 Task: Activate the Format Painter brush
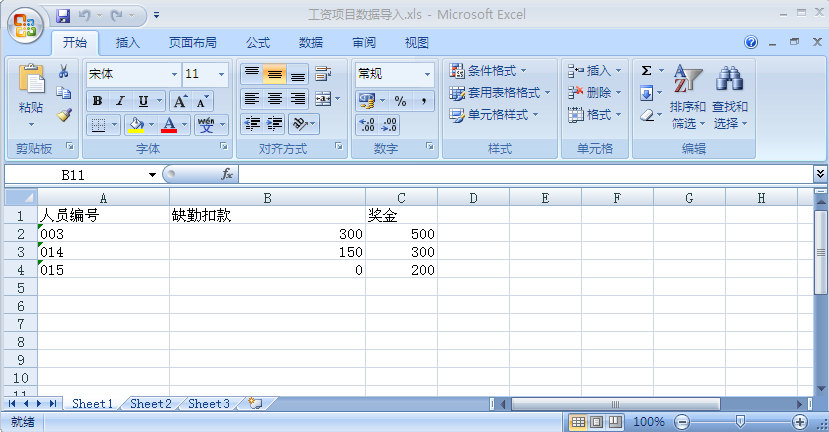point(64,115)
